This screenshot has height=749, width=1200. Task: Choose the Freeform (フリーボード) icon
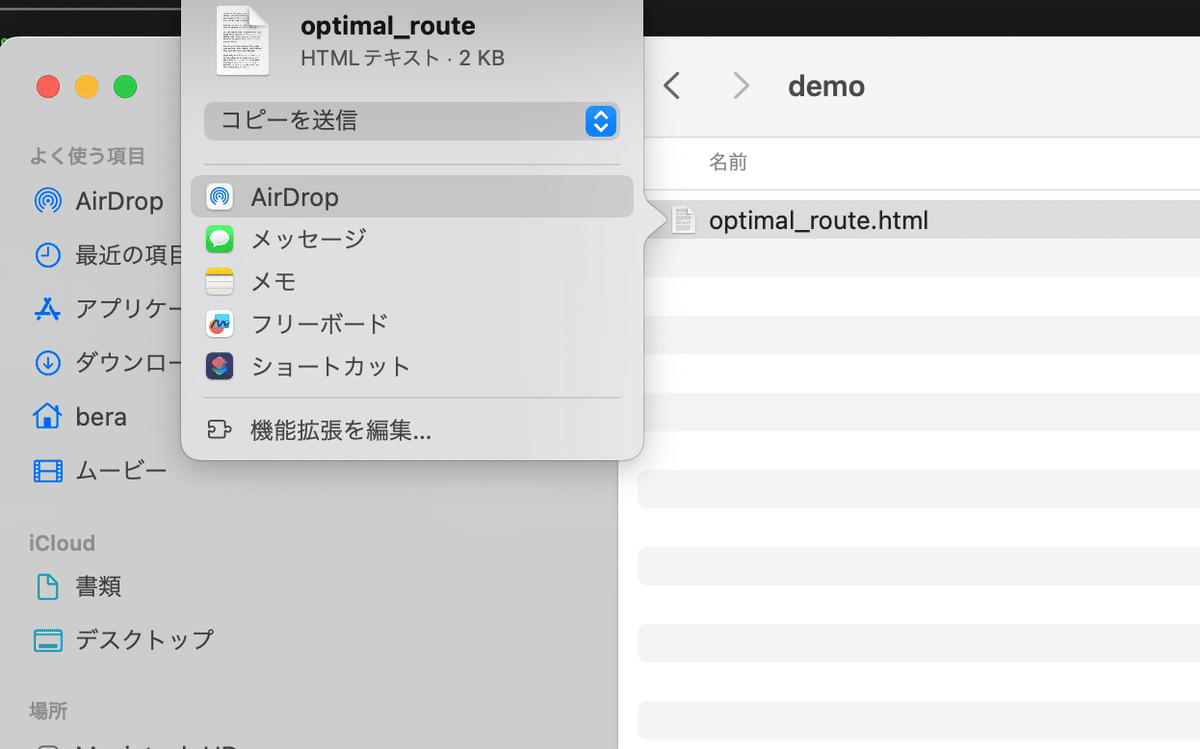219,324
